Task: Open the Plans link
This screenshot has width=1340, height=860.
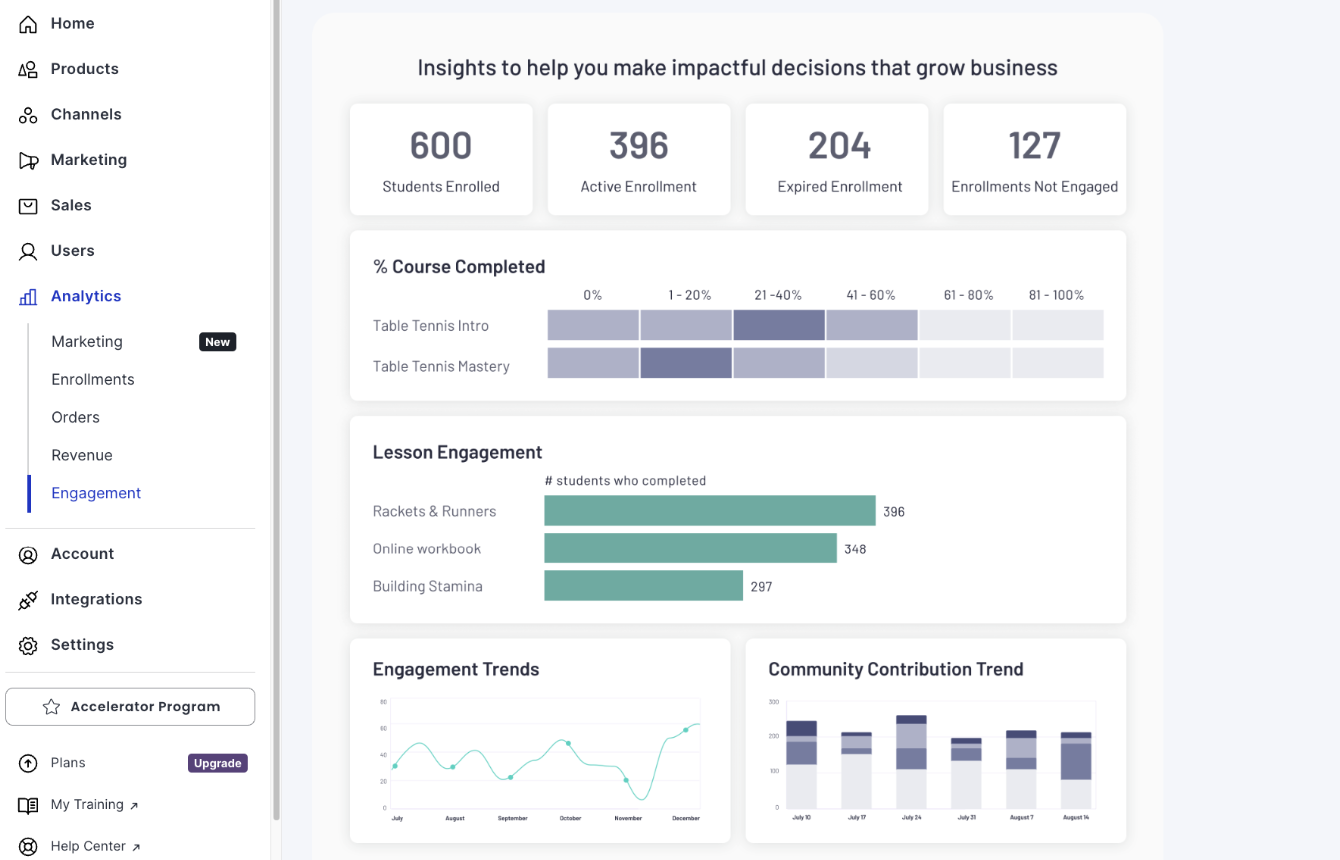Action: [68, 763]
